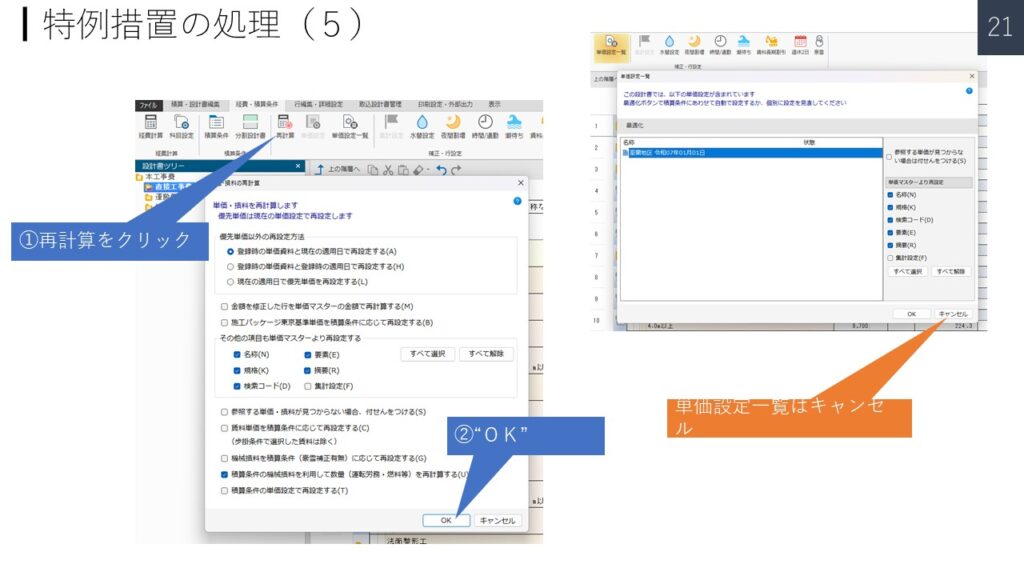Click the 科目設定 ribbon icon
The height and width of the screenshot is (576, 1024).
click(182, 126)
